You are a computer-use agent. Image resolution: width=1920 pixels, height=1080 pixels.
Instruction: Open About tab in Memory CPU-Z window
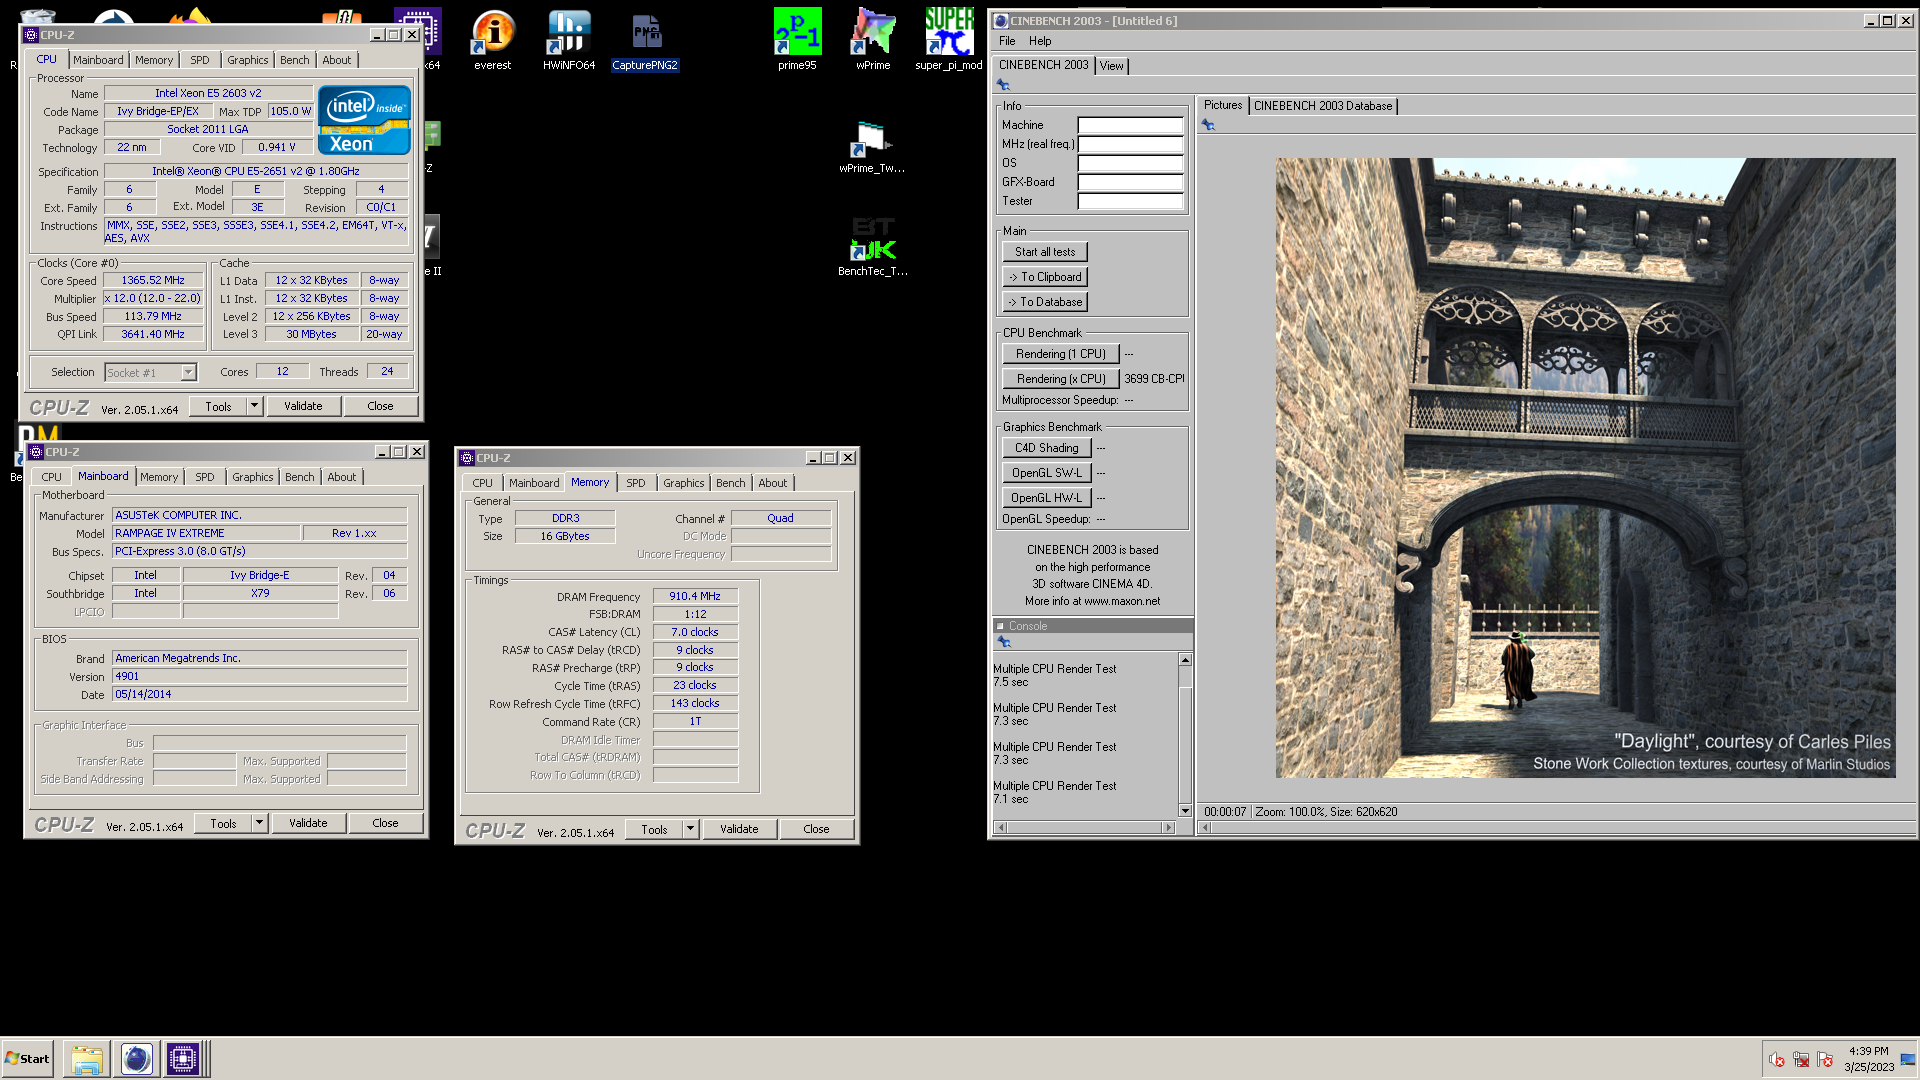(772, 483)
